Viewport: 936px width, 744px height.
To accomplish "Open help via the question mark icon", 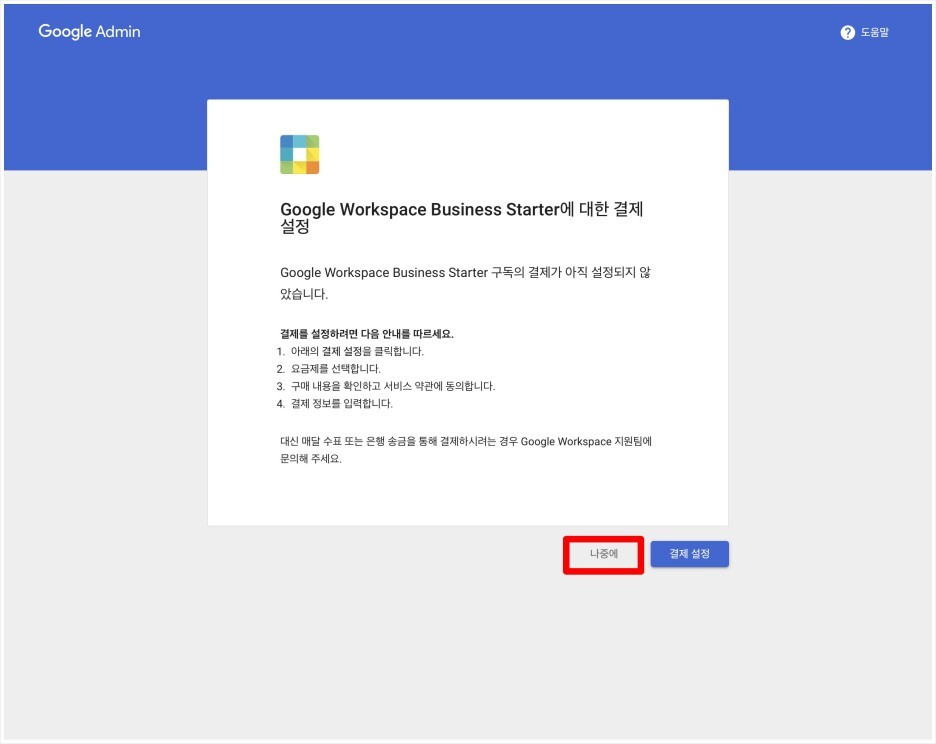I will (847, 33).
